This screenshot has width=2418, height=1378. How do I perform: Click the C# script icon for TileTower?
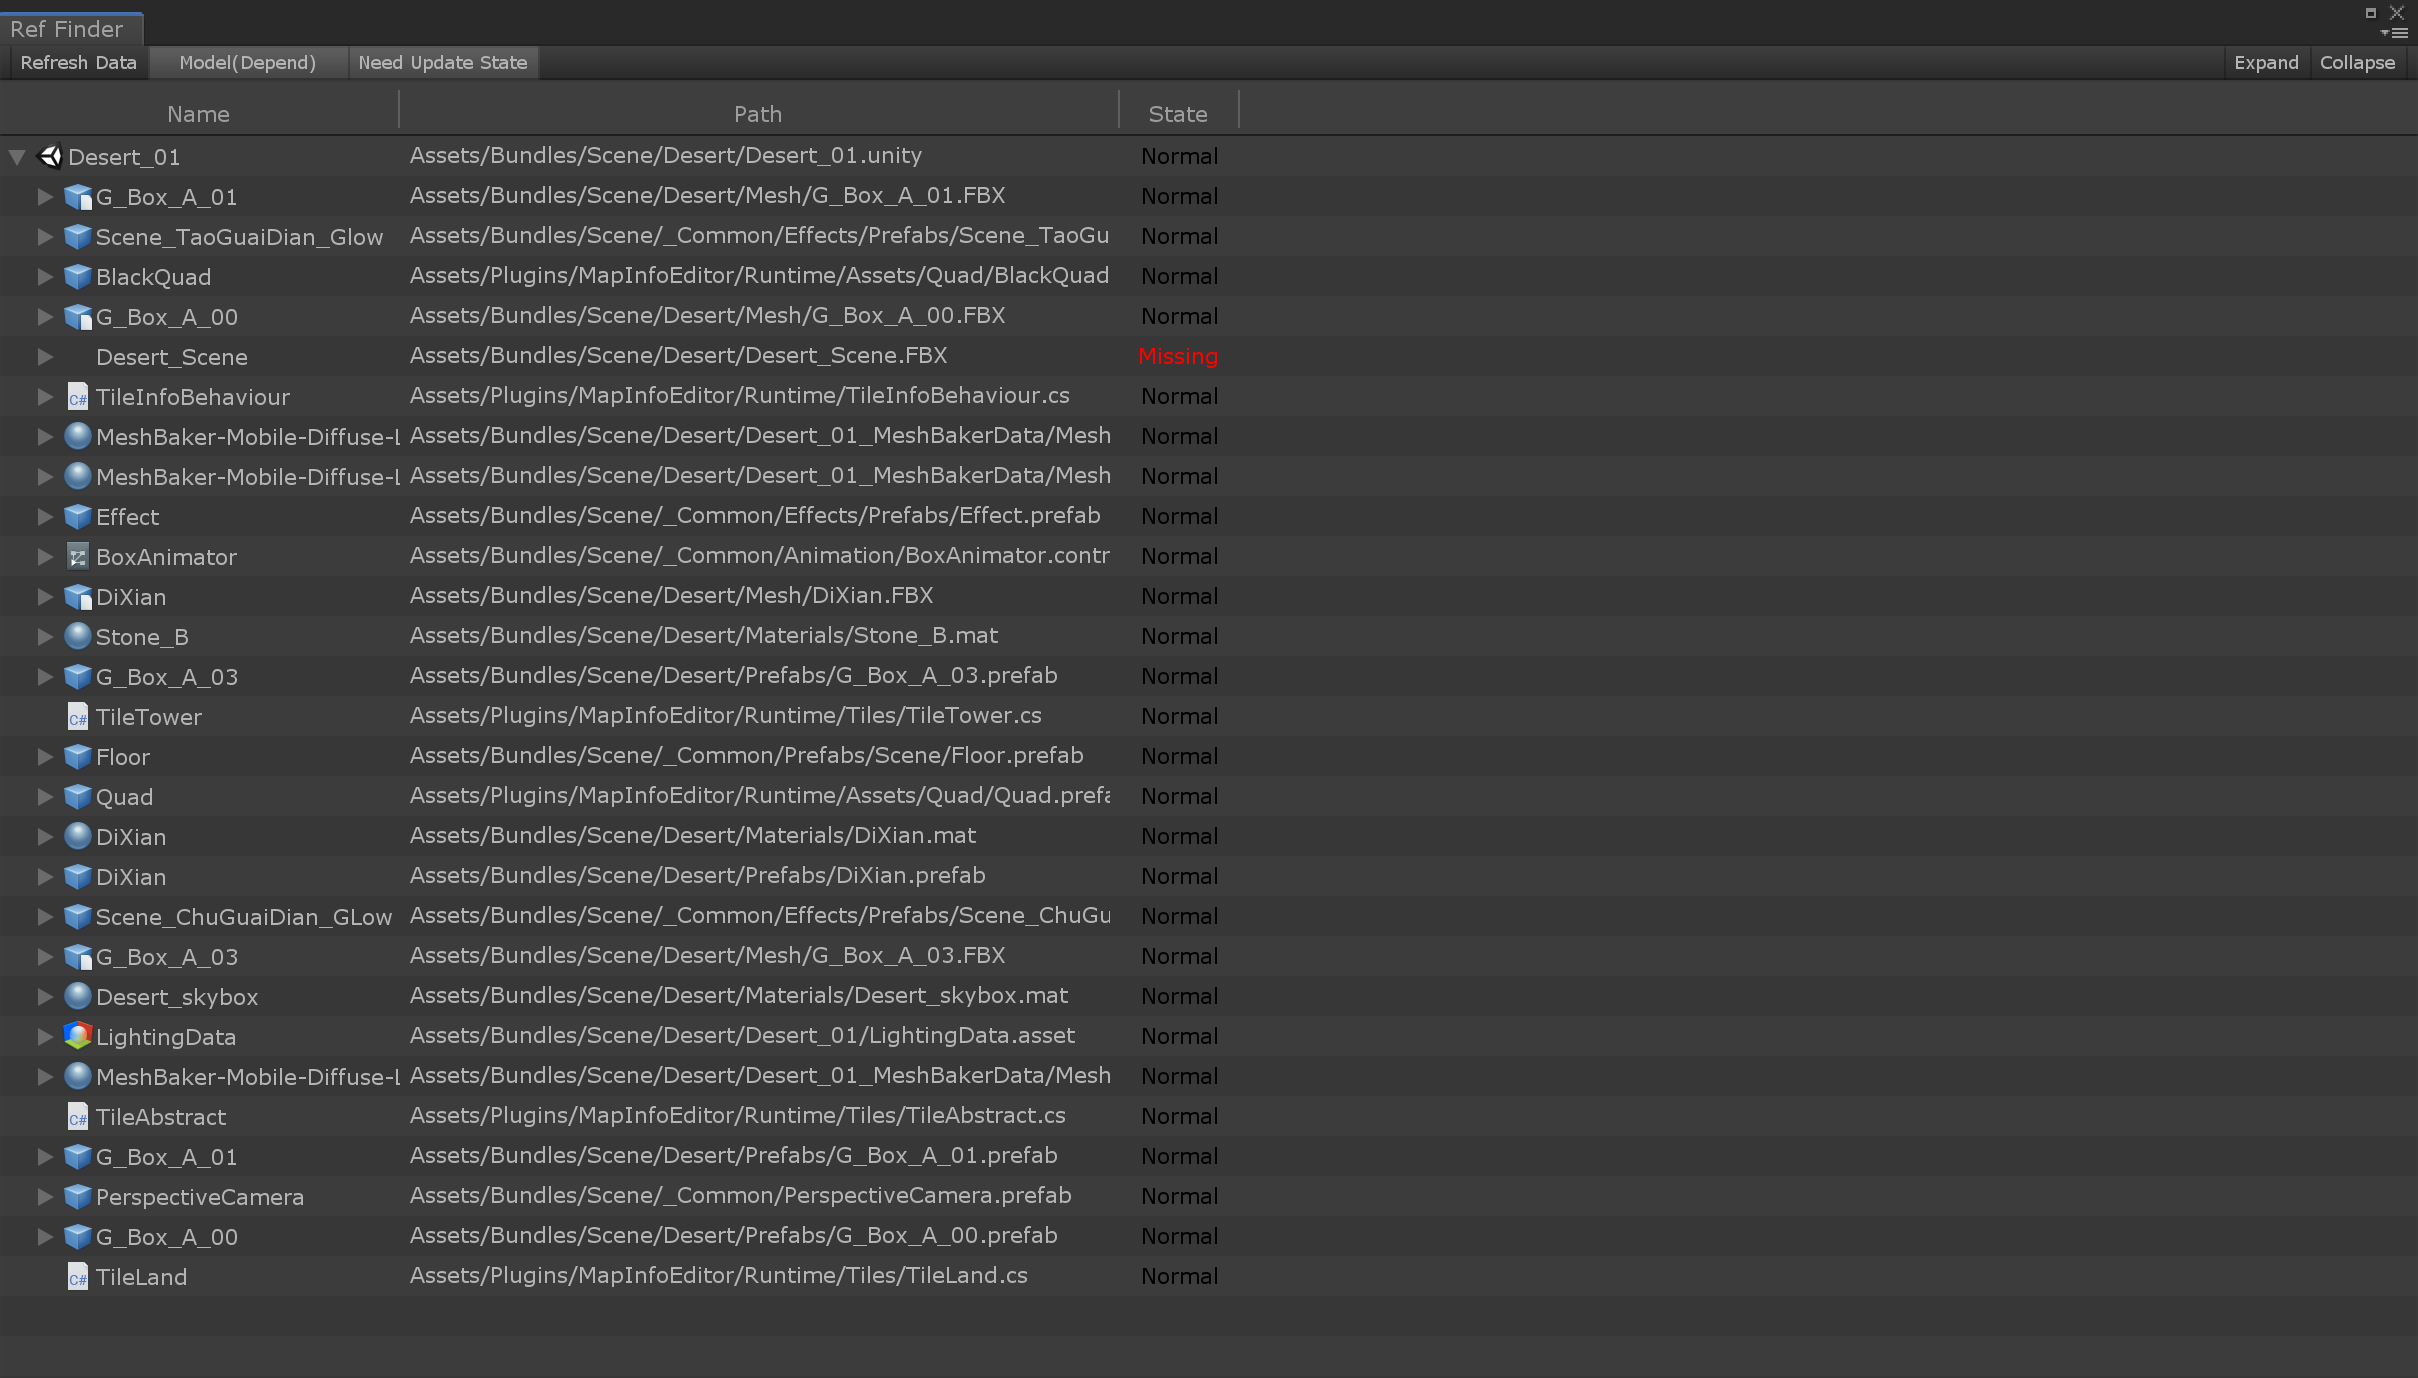click(x=78, y=717)
